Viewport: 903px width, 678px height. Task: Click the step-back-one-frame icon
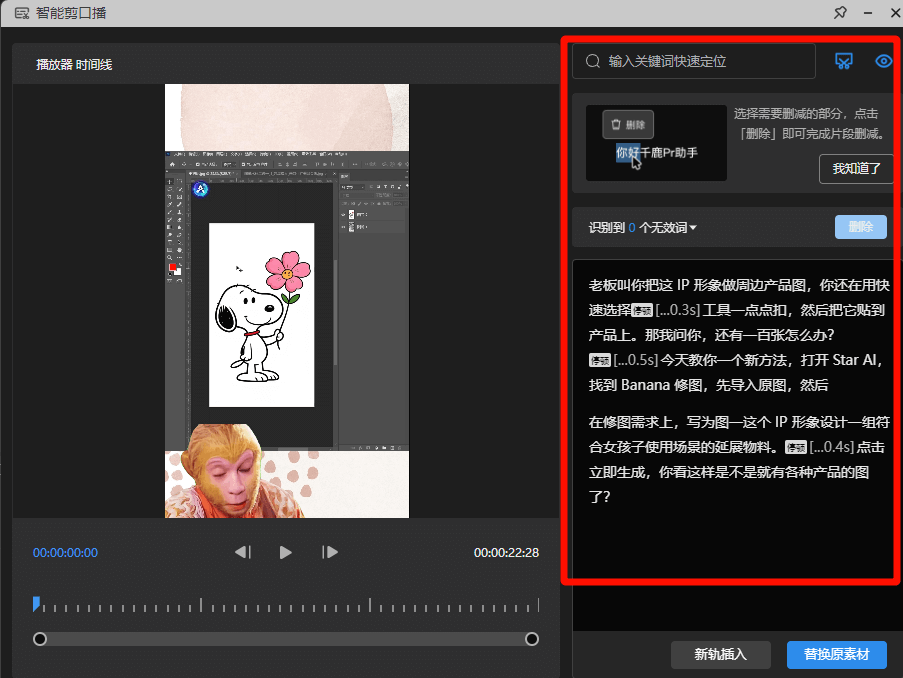241,551
